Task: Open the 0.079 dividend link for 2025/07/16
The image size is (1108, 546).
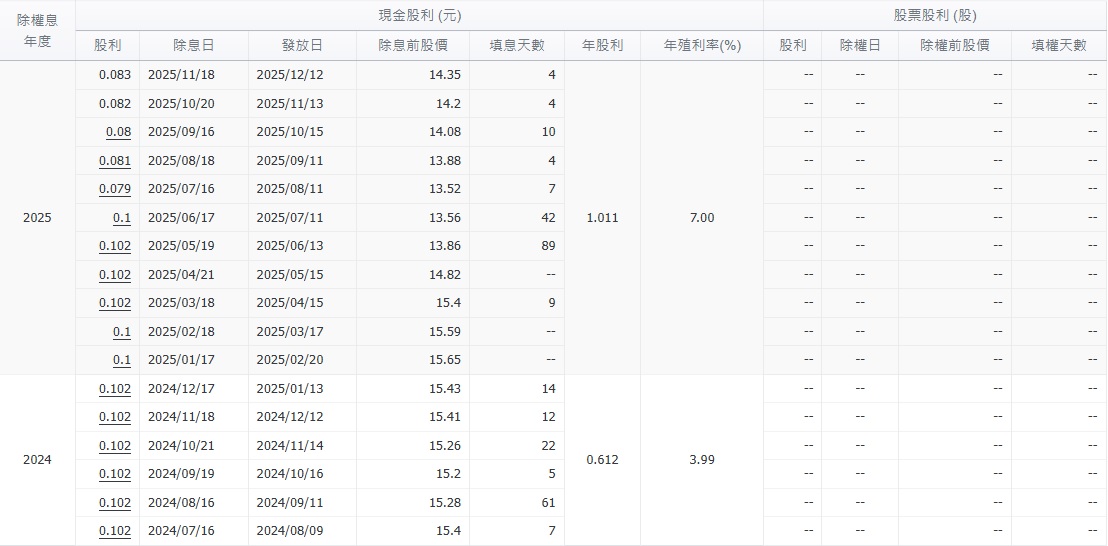Action: (x=115, y=189)
